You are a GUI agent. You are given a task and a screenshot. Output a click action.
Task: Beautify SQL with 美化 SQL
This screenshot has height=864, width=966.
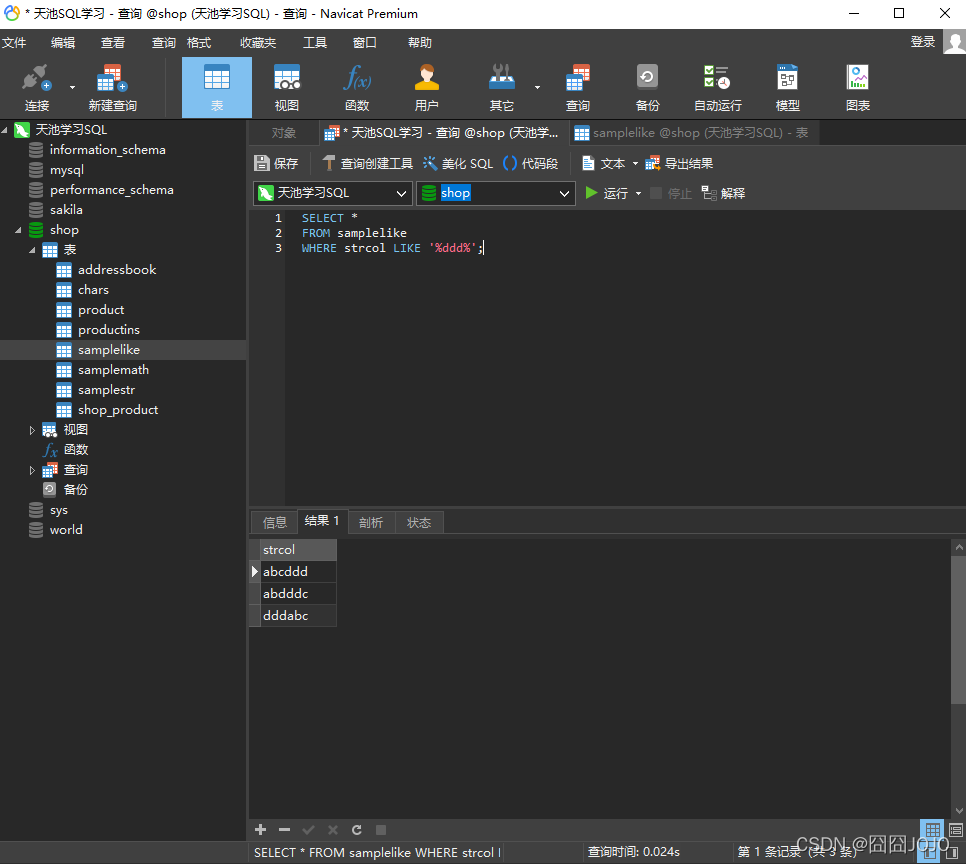pos(458,163)
